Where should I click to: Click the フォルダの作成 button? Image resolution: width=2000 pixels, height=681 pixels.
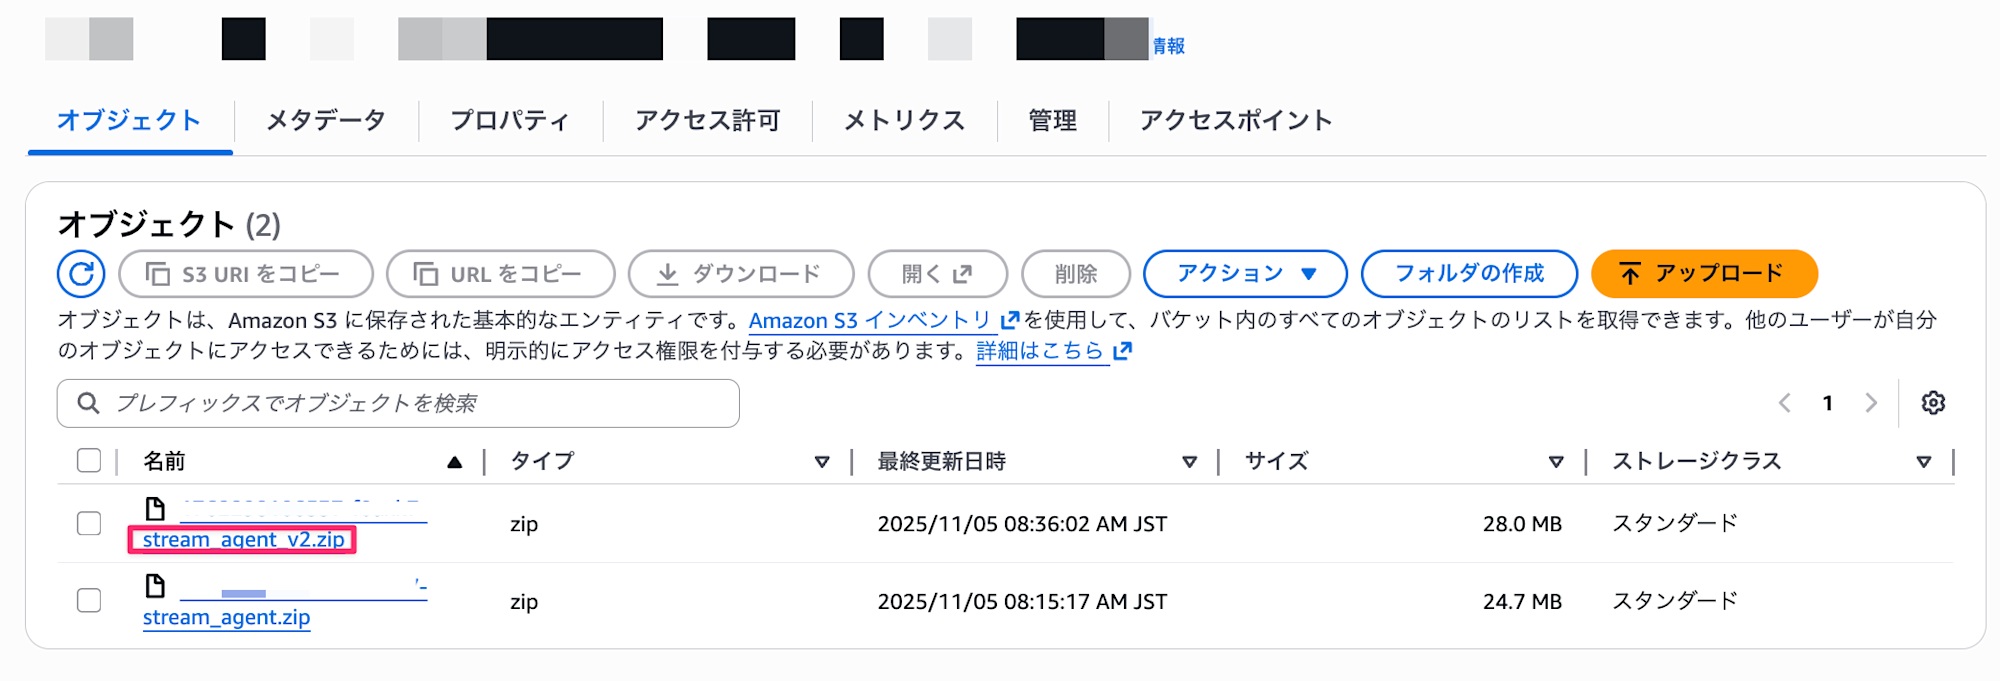tap(1469, 274)
